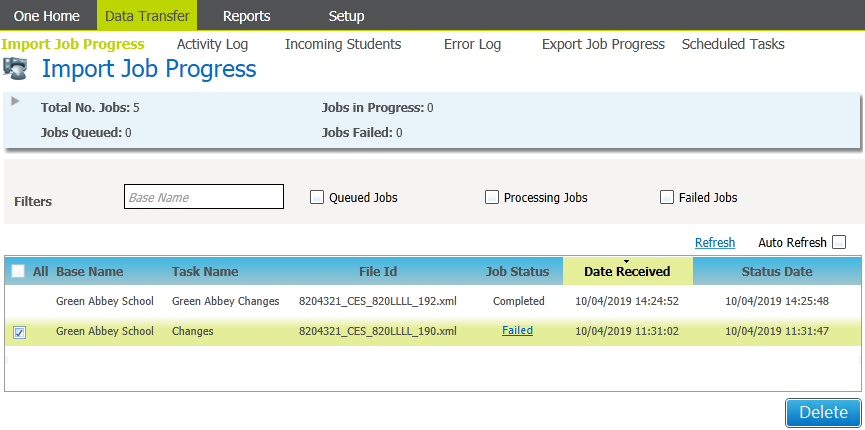
Task: Enable the Processing Jobs filter
Action: 492,197
